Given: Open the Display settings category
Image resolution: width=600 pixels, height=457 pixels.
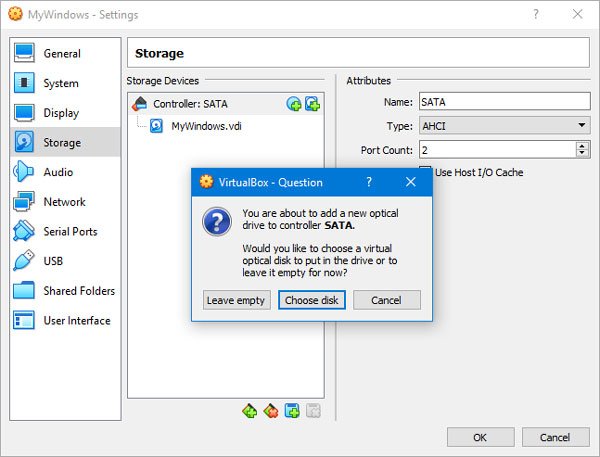Looking at the screenshot, I should [x=61, y=113].
